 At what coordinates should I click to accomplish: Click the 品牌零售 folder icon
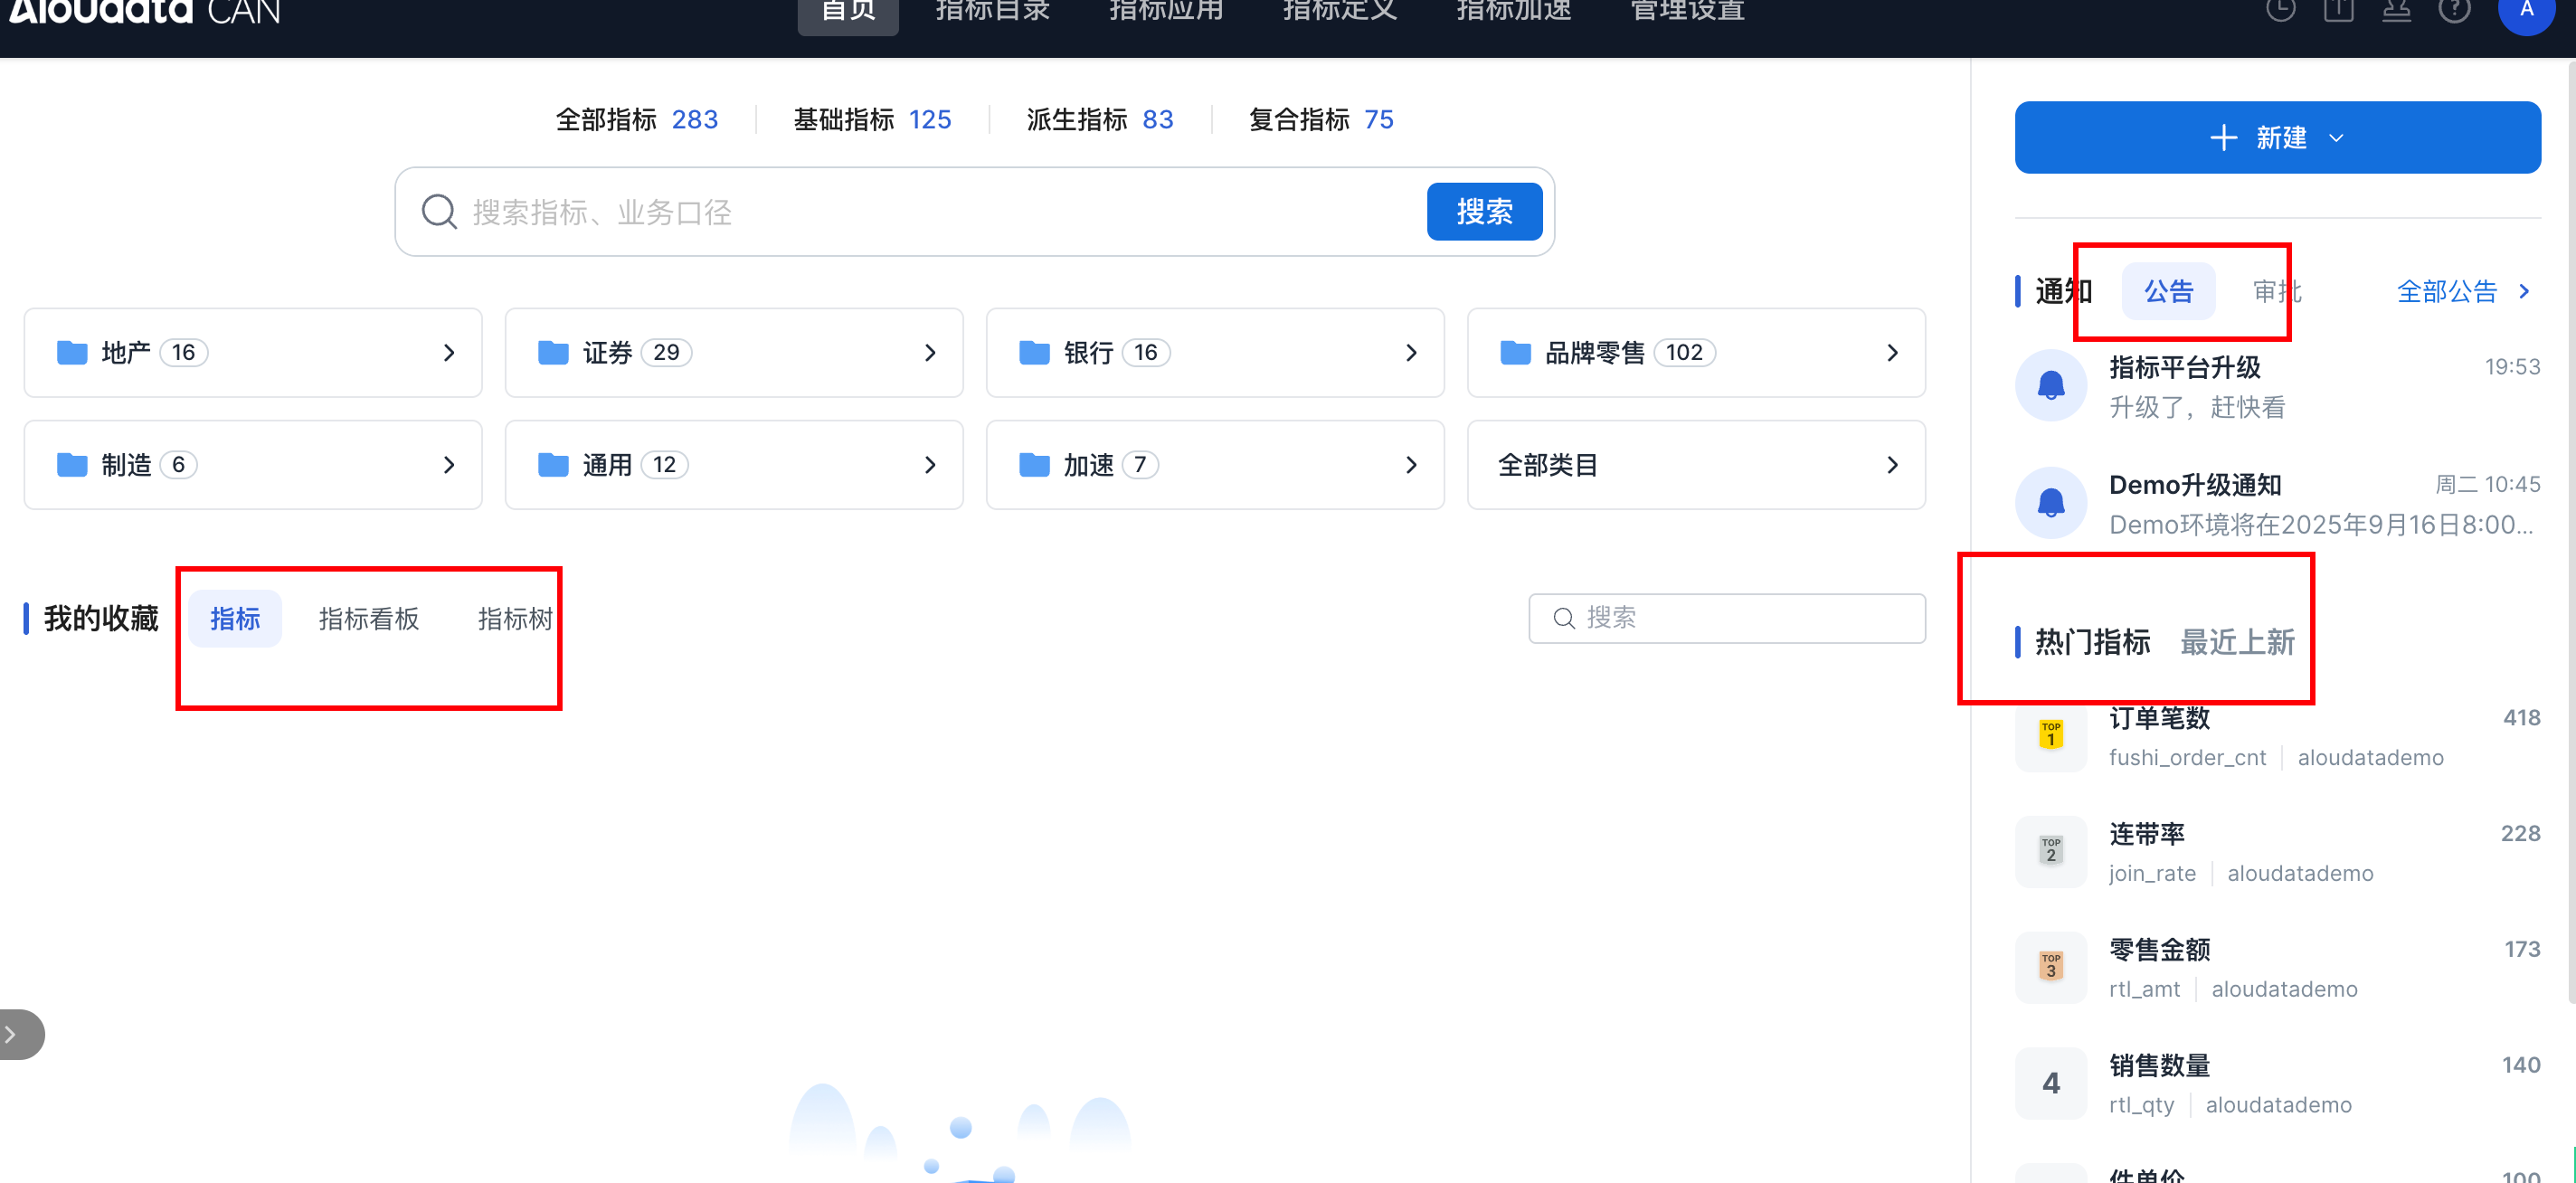[x=1515, y=352]
